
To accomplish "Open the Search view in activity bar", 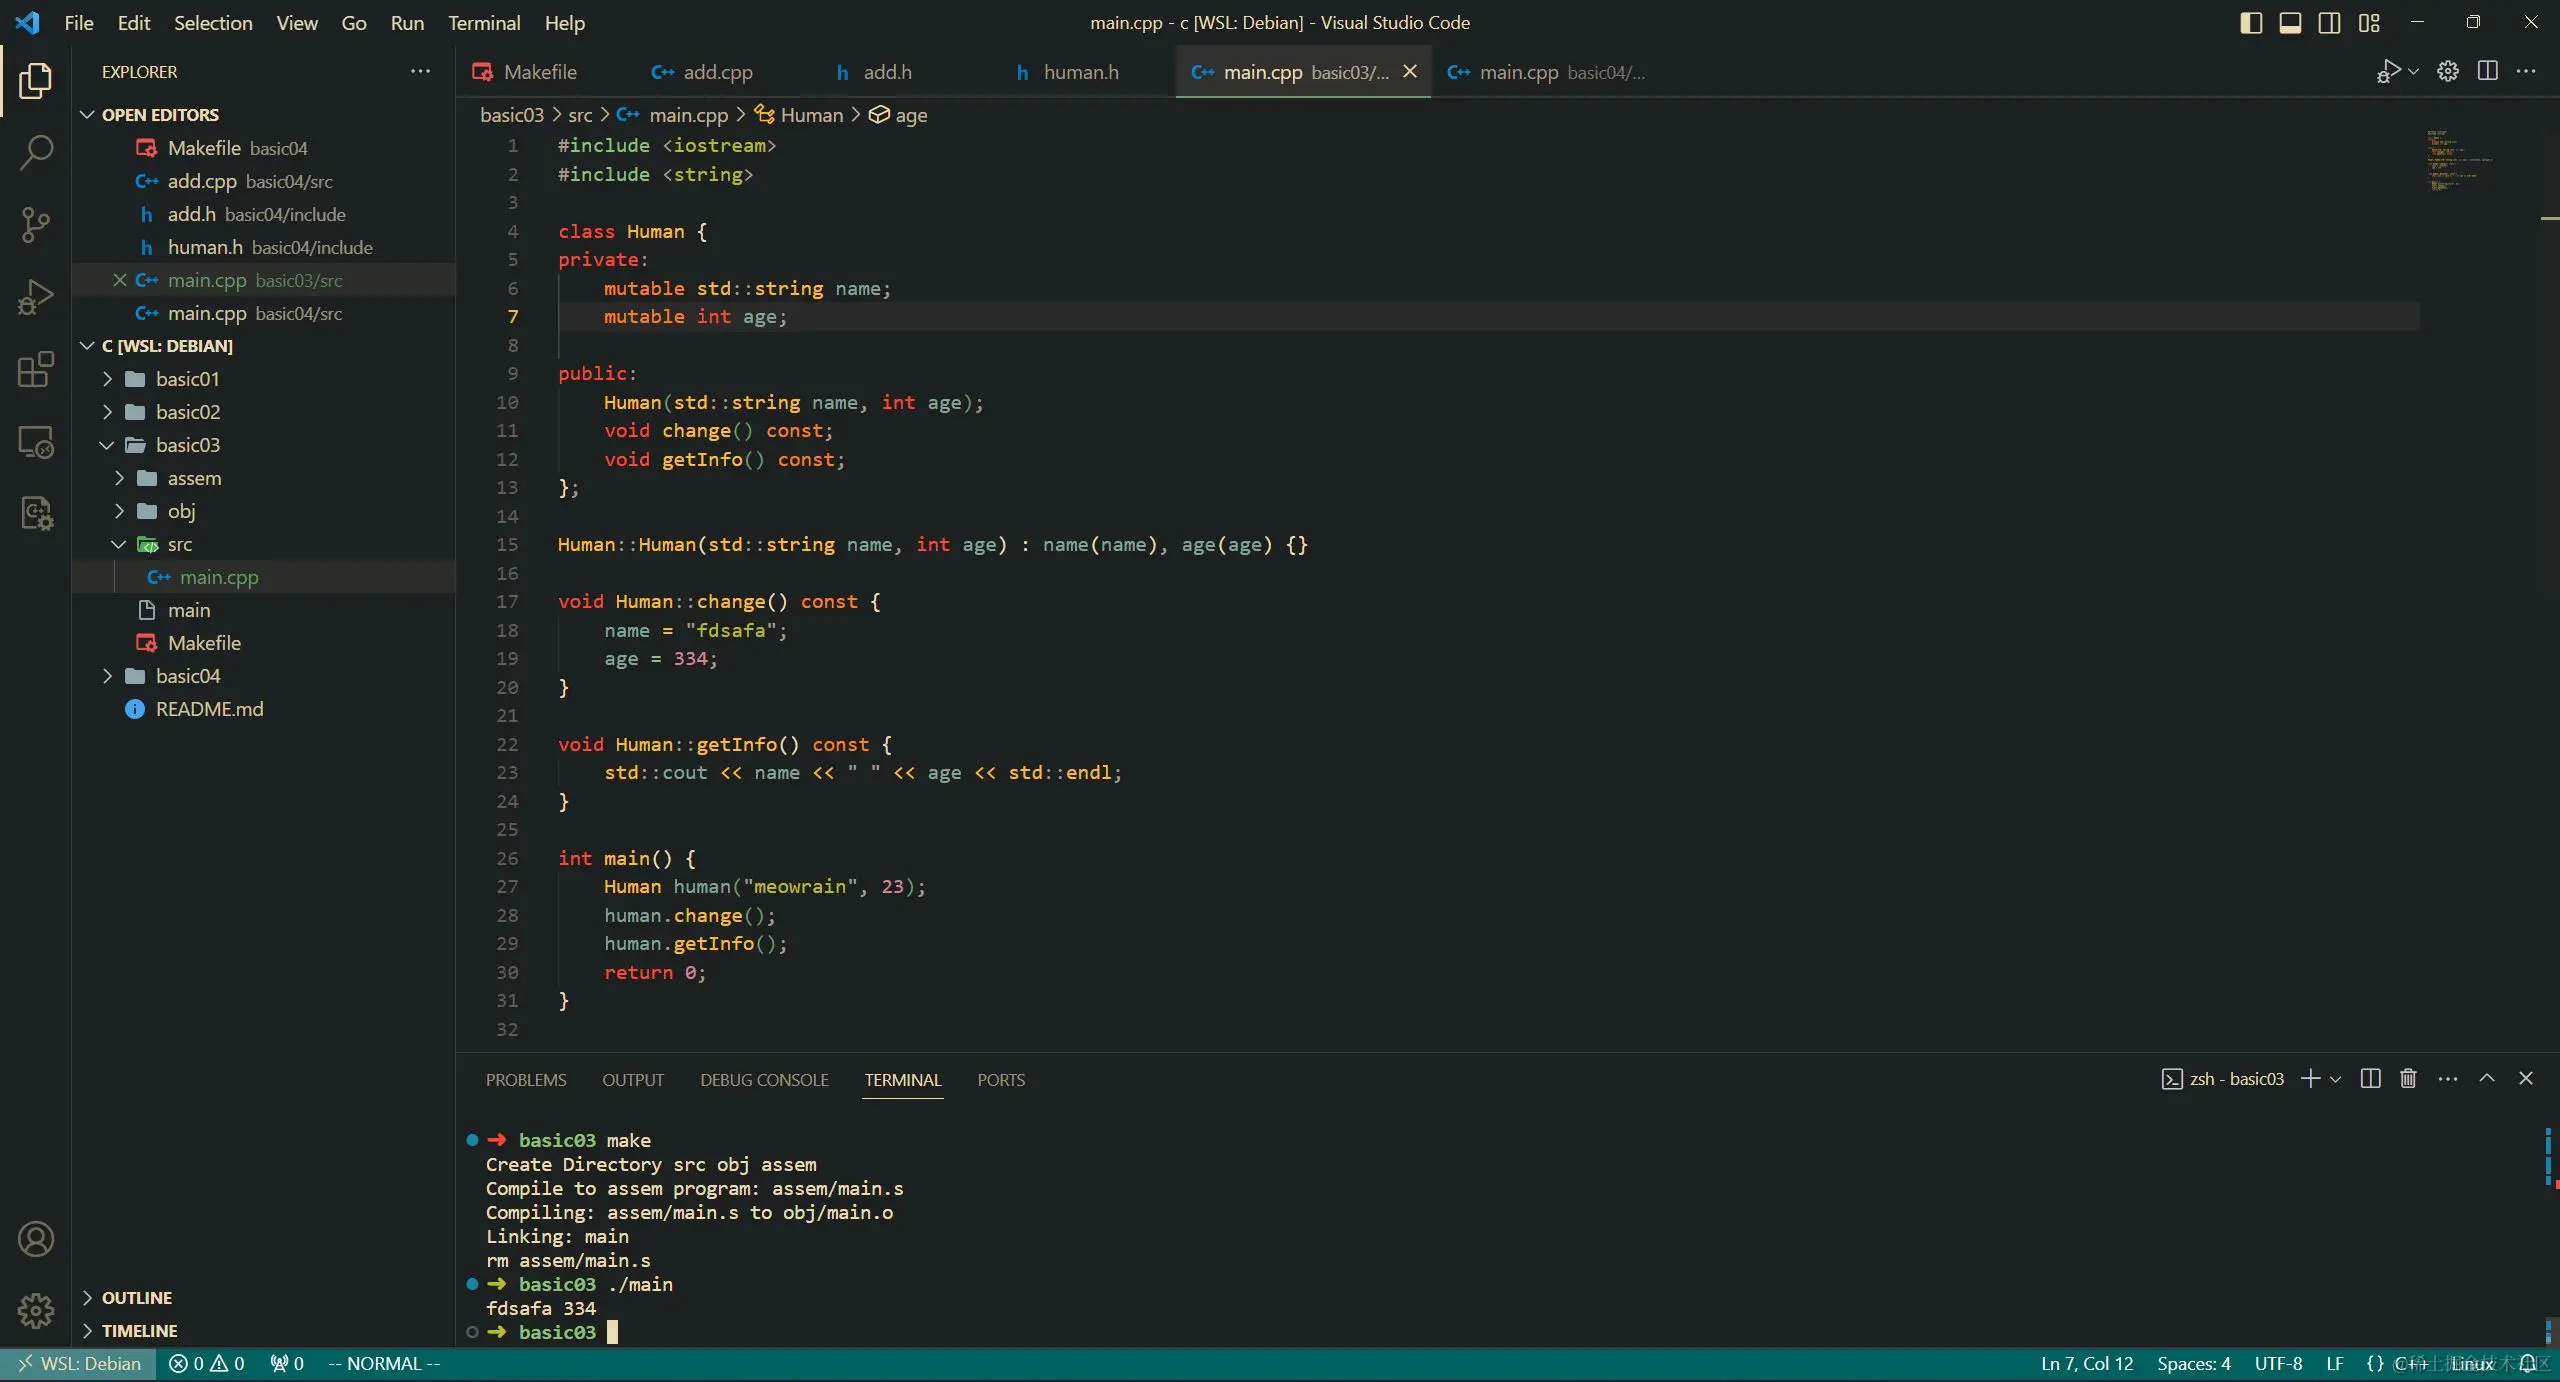I will [36, 153].
